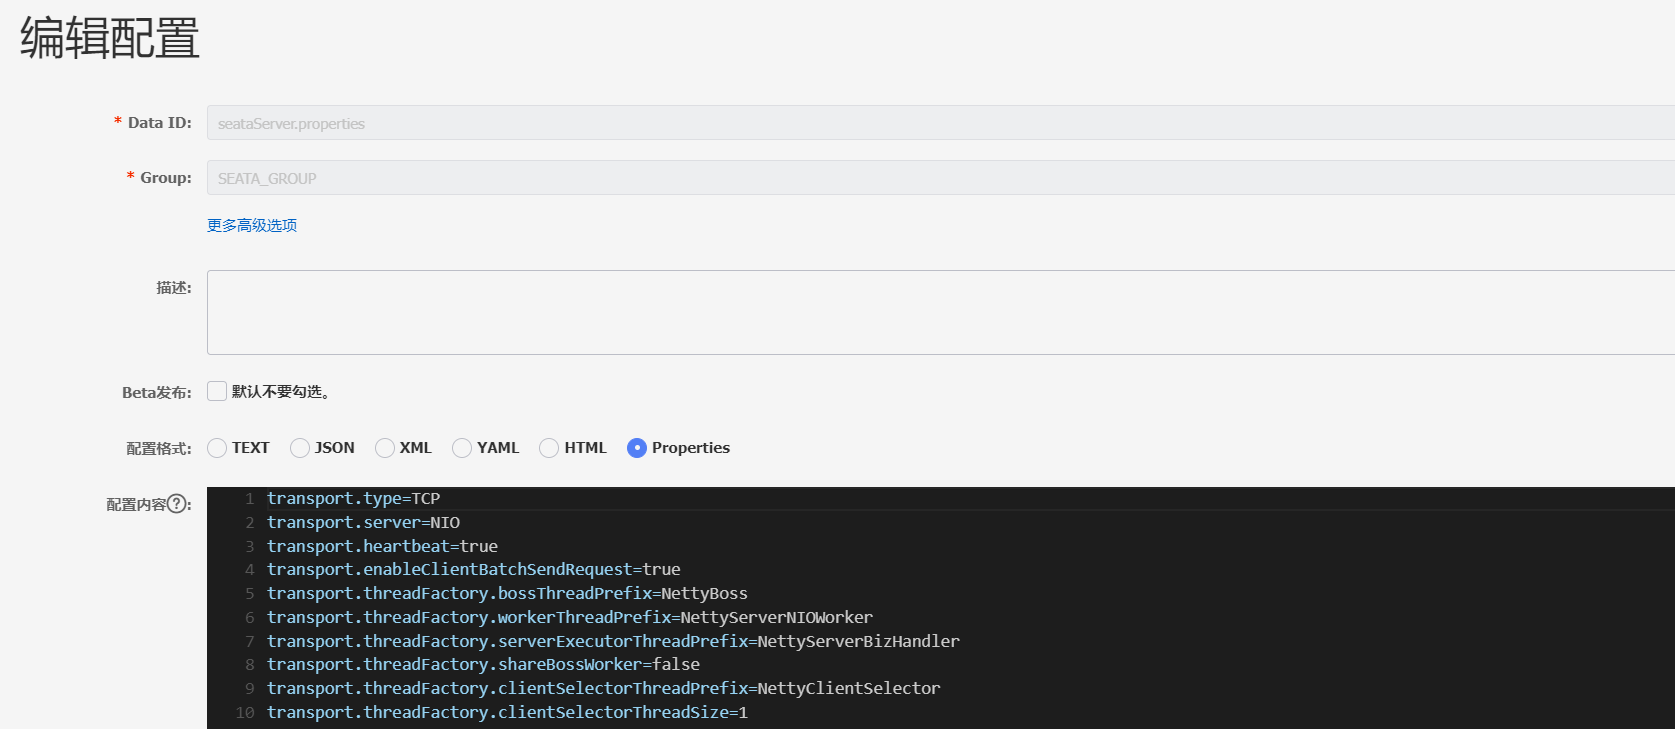Click line number 10 in editor gutter
This screenshot has height=729, width=1675.
pyautogui.click(x=245, y=712)
